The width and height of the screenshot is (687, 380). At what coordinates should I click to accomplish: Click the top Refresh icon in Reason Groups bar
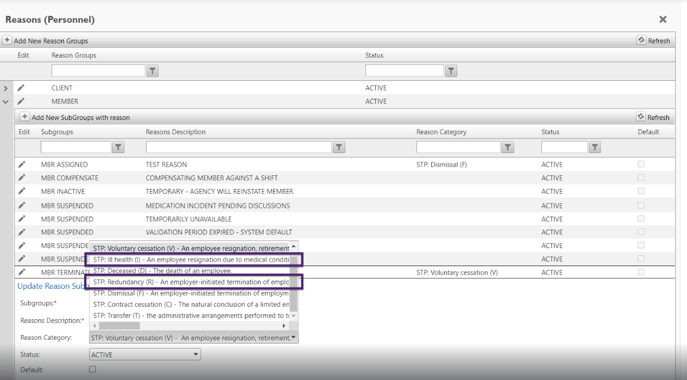click(x=641, y=40)
